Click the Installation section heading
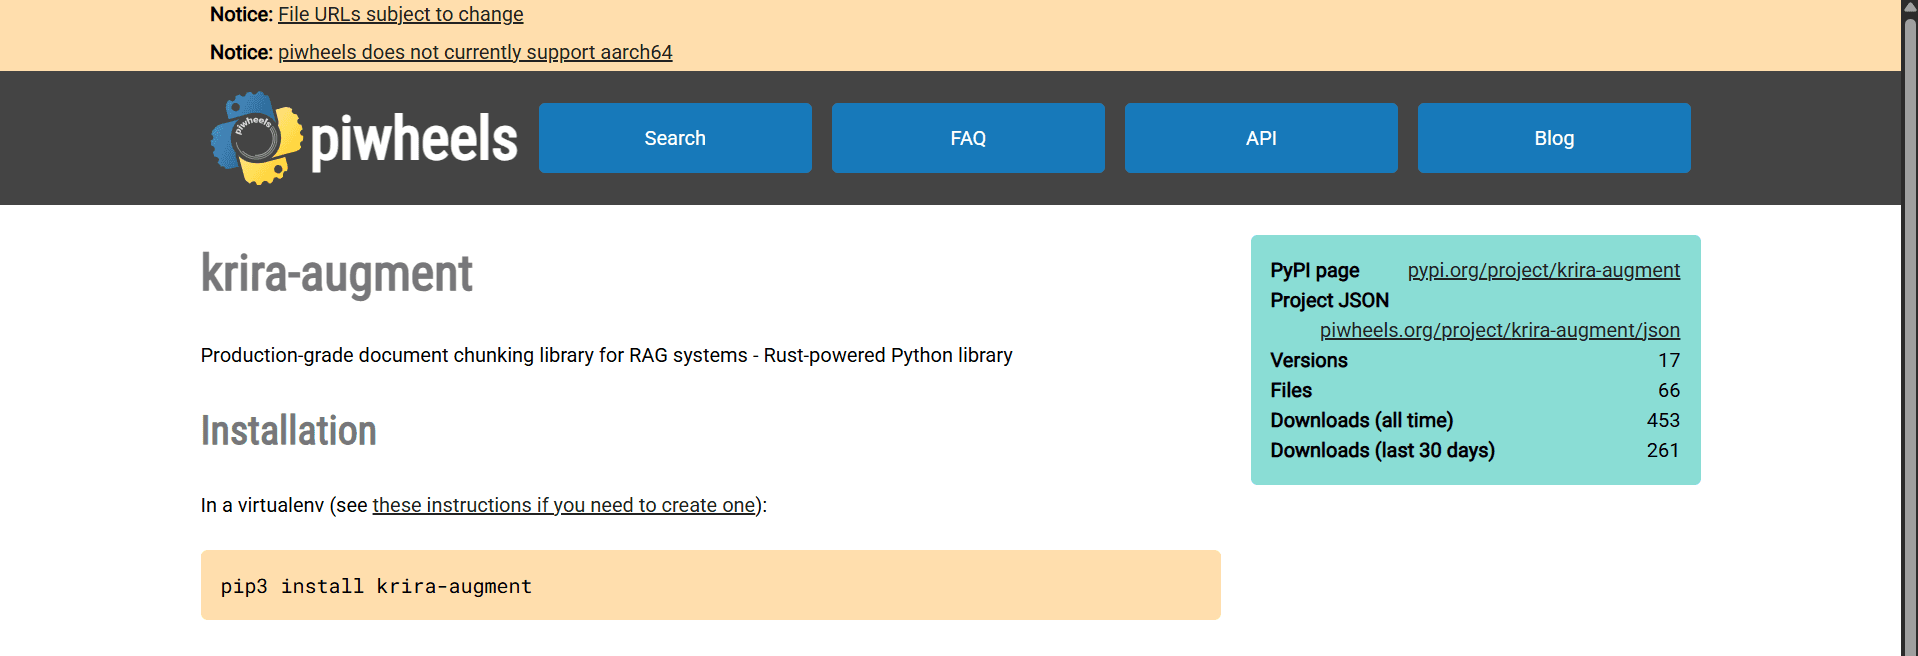1918x656 pixels. tap(288, 431)
